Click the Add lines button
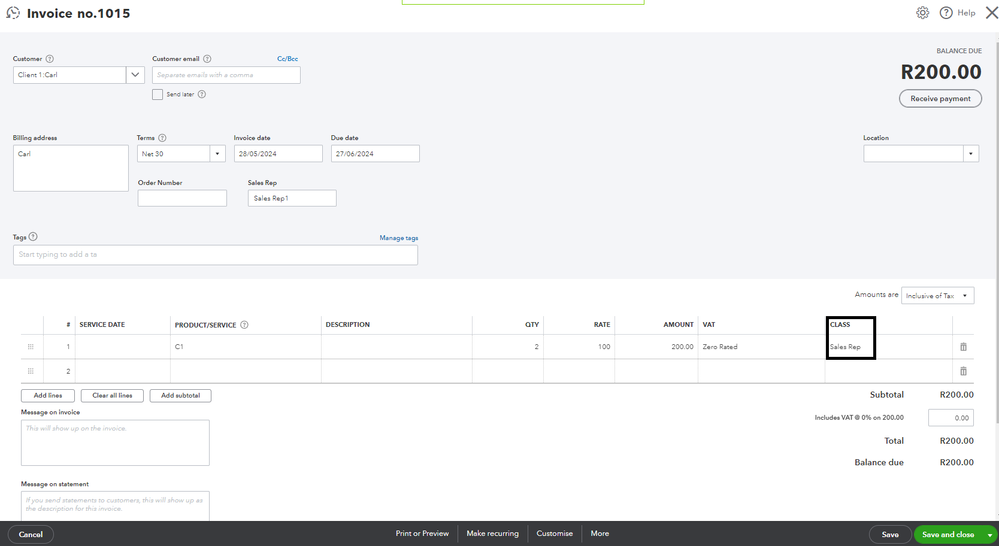 (48, 396)
